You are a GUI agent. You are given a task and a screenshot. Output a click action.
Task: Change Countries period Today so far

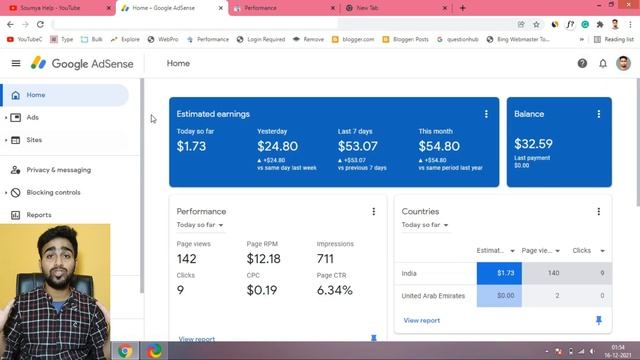click(x=425, y=225)
